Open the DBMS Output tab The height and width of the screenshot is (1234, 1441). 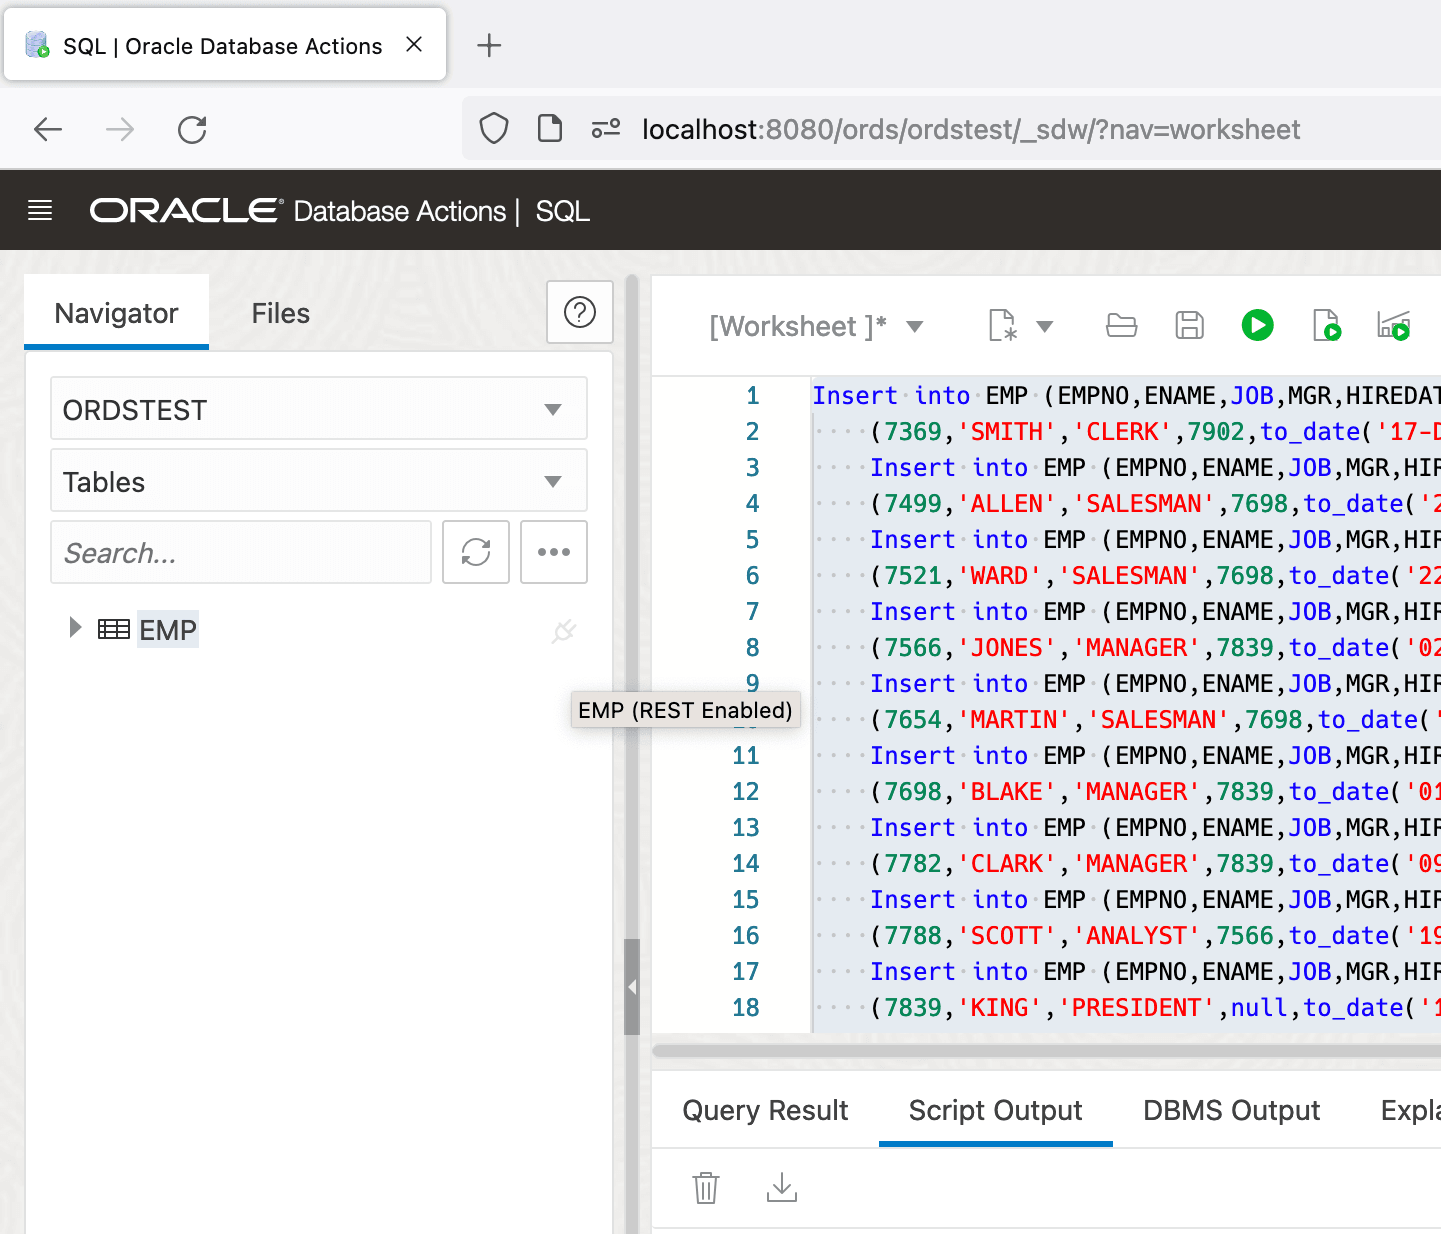[1231, 1110]
